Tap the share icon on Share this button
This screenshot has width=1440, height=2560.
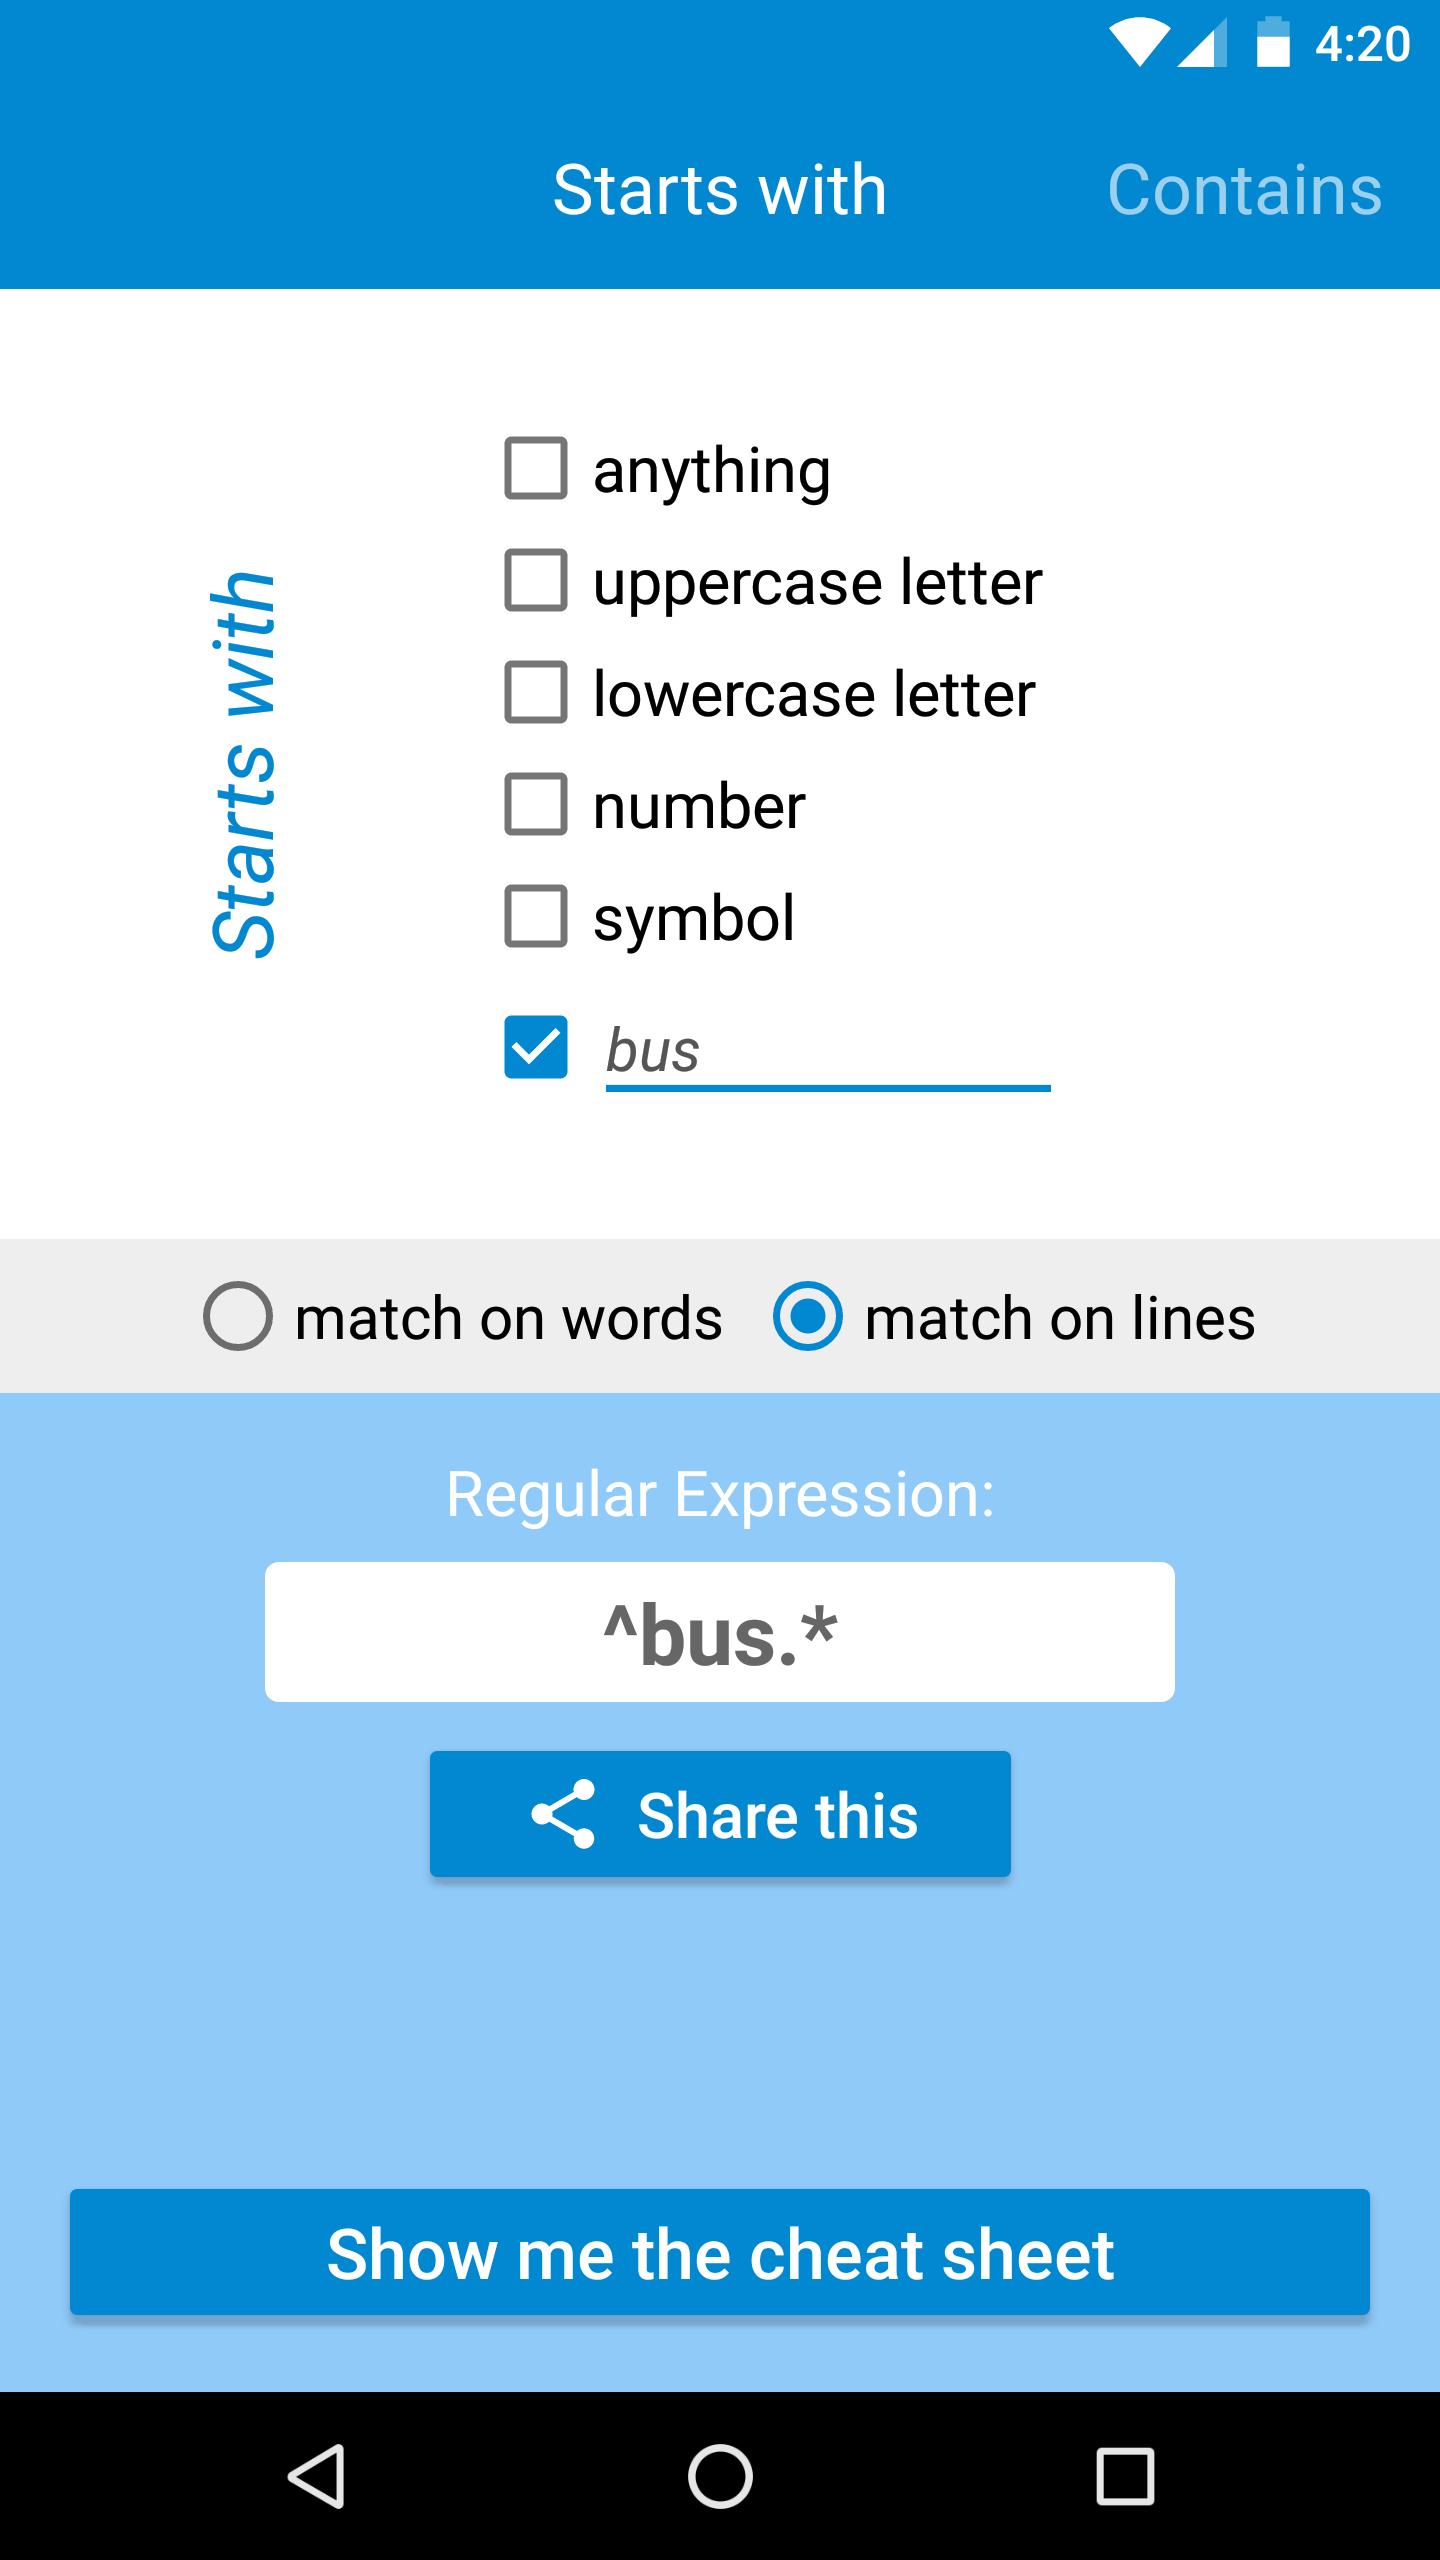click(x=566, y=1813)
